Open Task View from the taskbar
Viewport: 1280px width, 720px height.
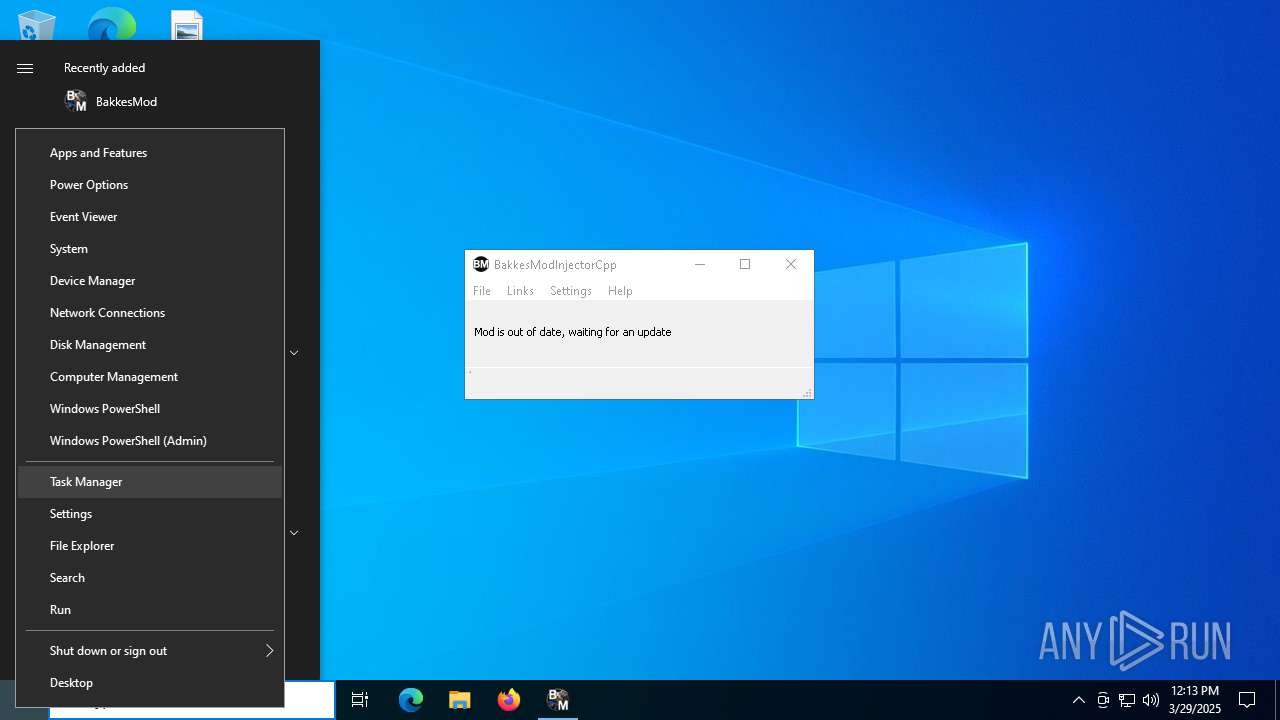(360, 700)
